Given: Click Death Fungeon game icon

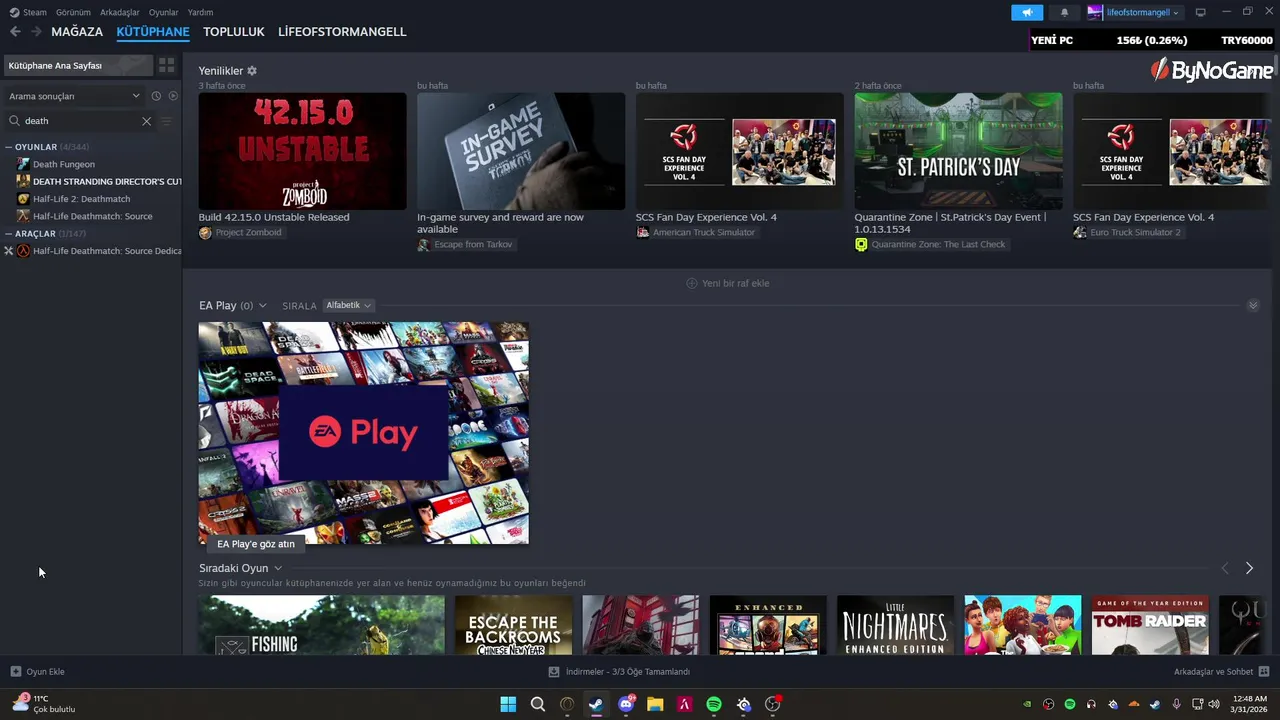Looking at the screenshot, I should tap(23, 164).
